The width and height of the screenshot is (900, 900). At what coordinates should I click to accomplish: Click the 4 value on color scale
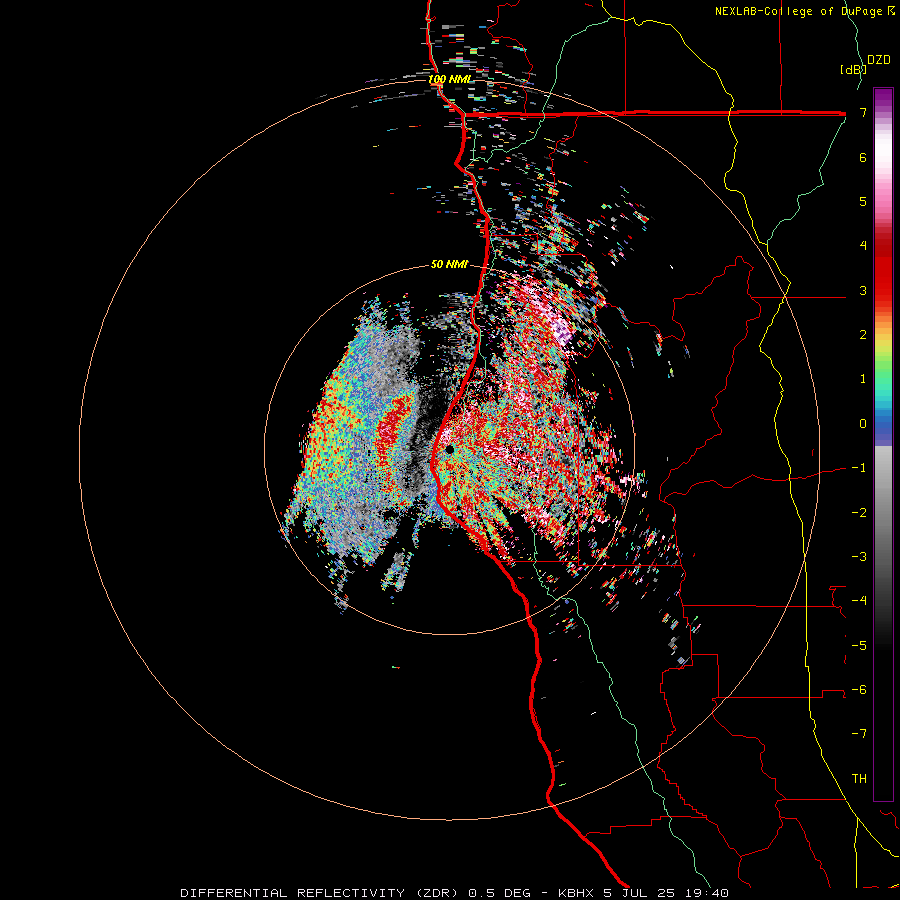863,246
